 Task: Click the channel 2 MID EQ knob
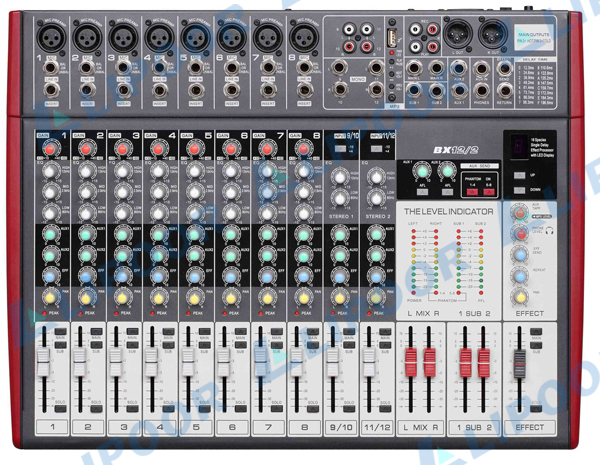pos(86,192)
